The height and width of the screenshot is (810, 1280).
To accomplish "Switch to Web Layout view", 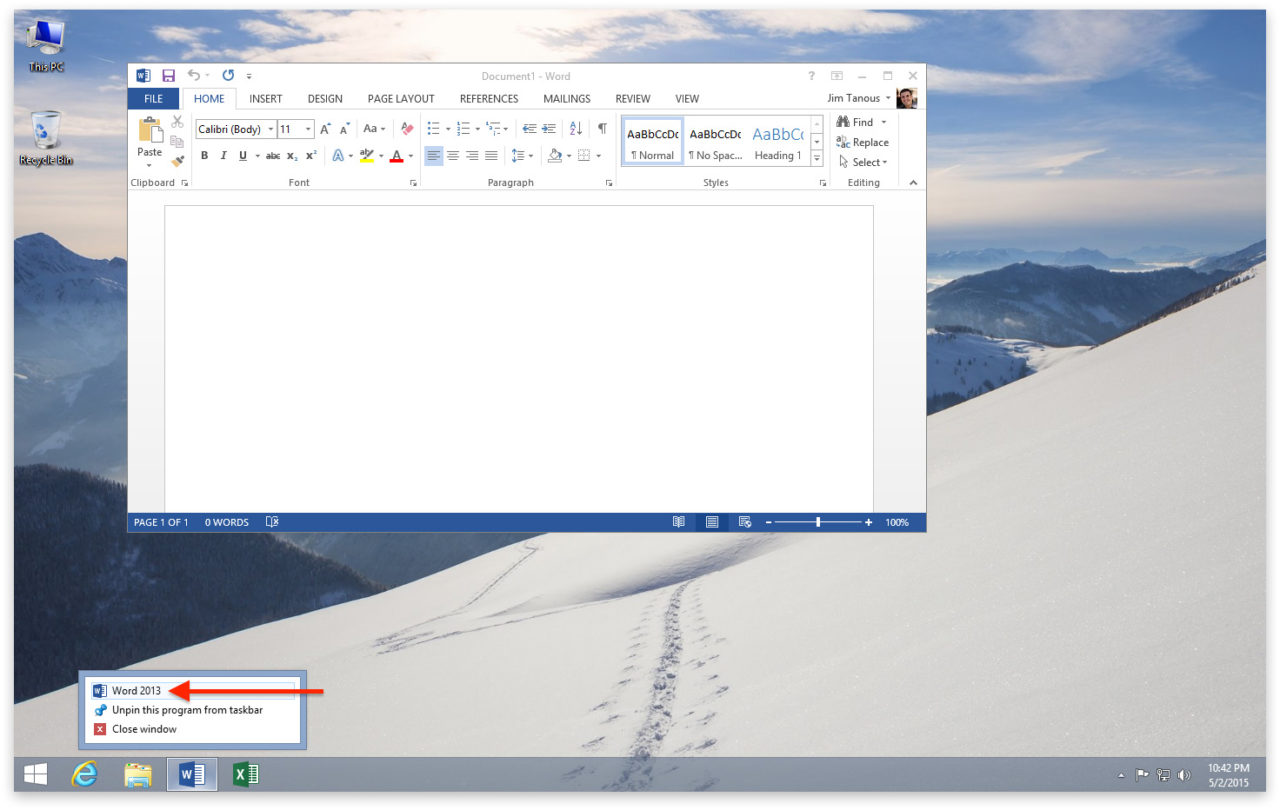I will (x=745, y=521).
